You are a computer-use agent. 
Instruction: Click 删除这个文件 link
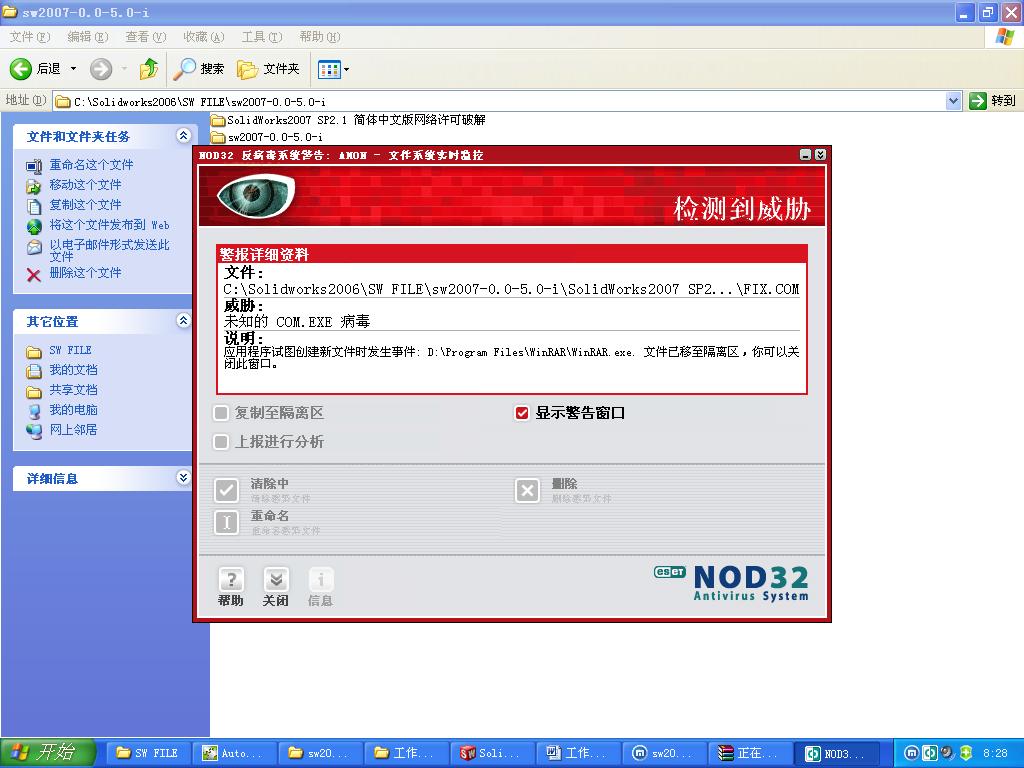(86, 273)
